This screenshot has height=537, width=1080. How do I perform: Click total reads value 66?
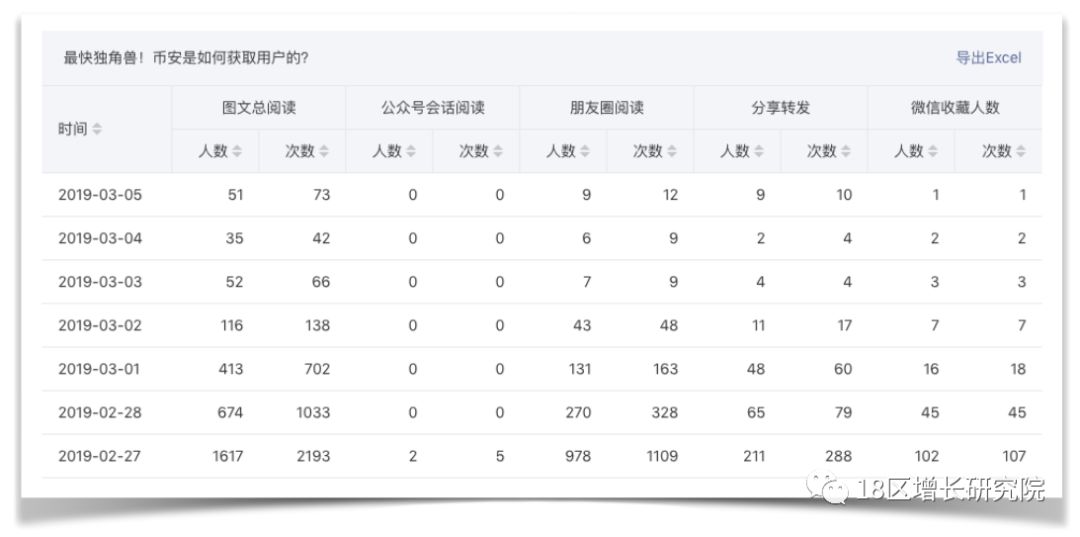point(321,282)
